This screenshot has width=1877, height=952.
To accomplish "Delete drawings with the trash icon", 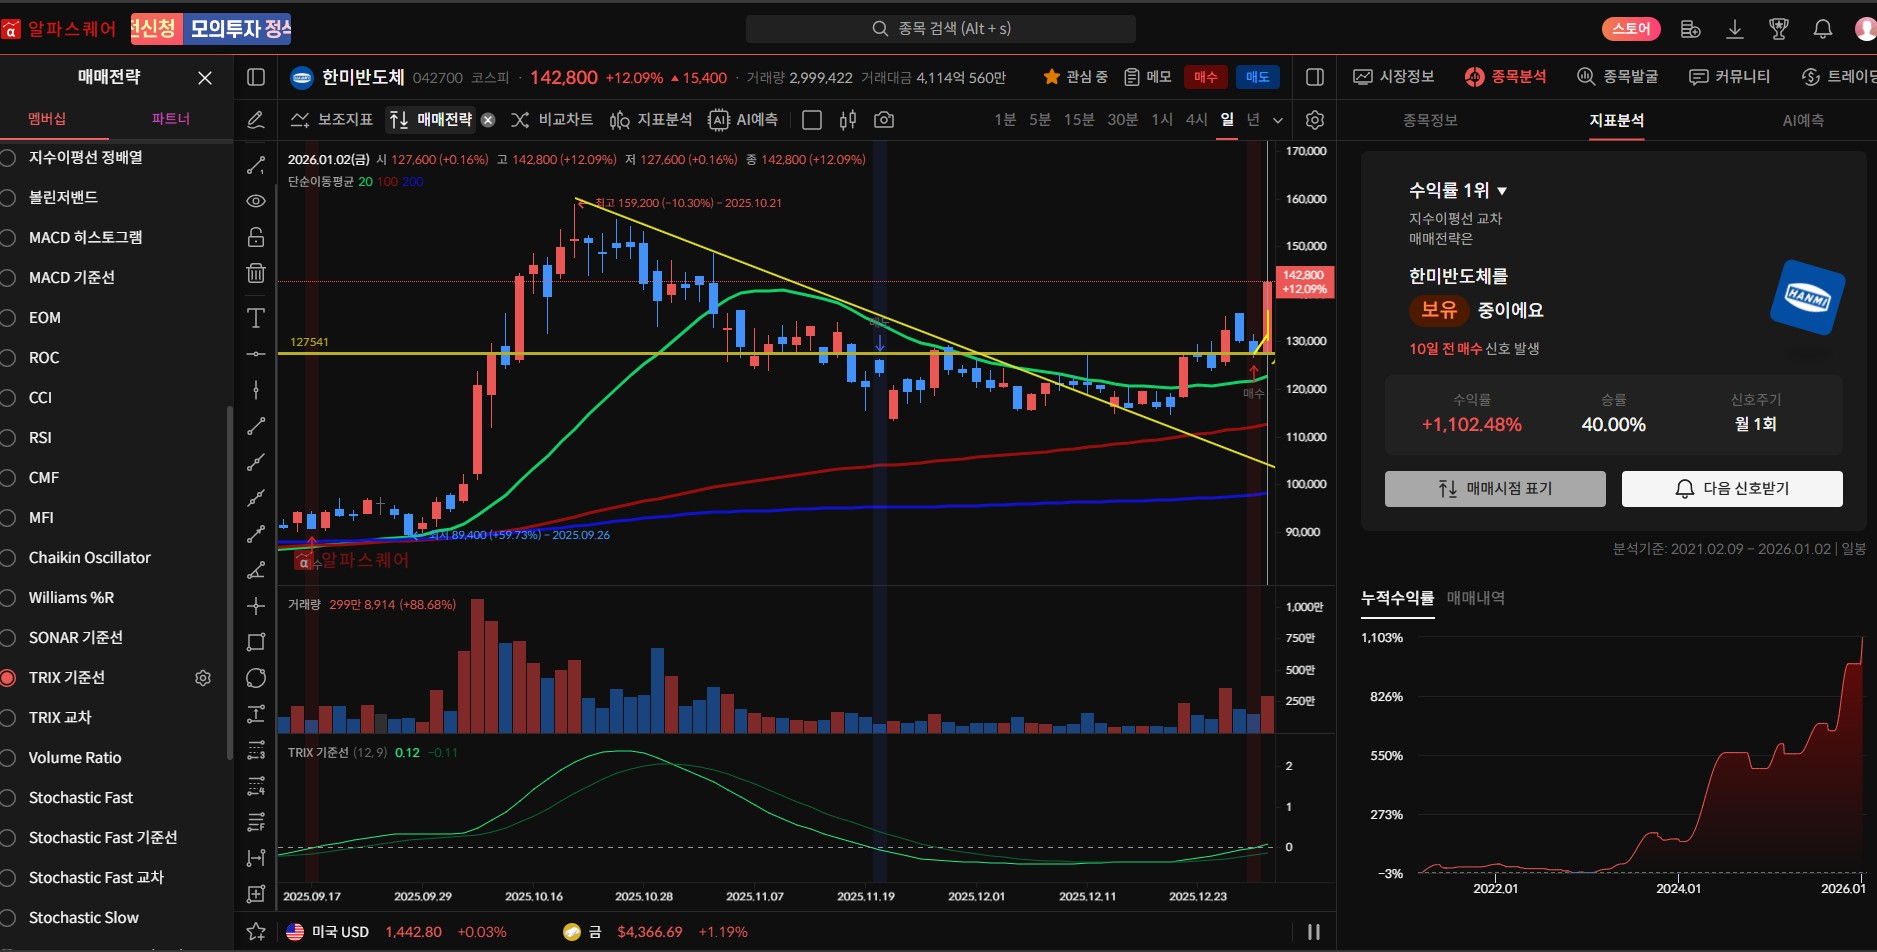I will click(x=256, y=273).
